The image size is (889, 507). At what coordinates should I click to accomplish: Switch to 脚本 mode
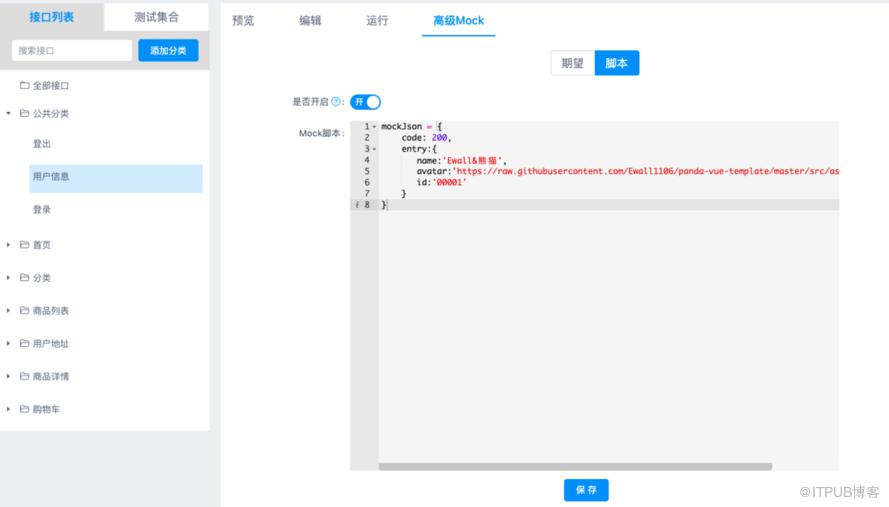click(x=617, y=63)
